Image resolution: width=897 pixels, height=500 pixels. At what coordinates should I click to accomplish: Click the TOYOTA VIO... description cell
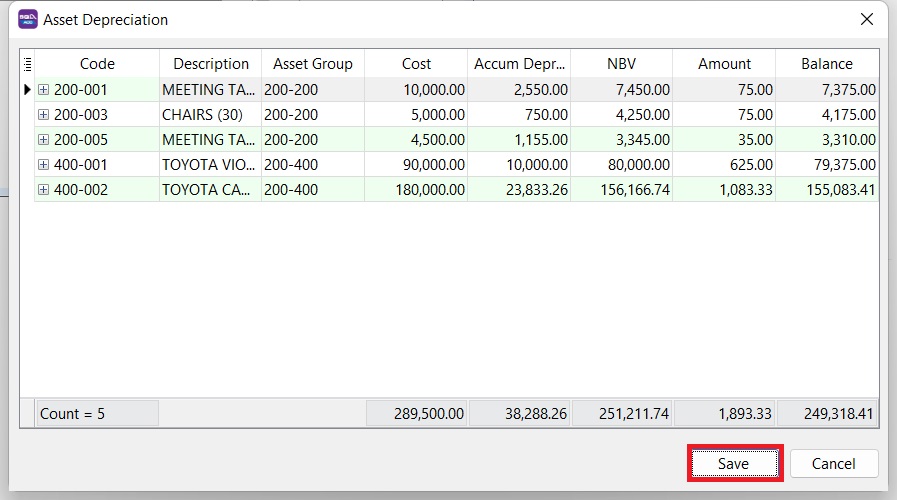[x=211, y=165]
